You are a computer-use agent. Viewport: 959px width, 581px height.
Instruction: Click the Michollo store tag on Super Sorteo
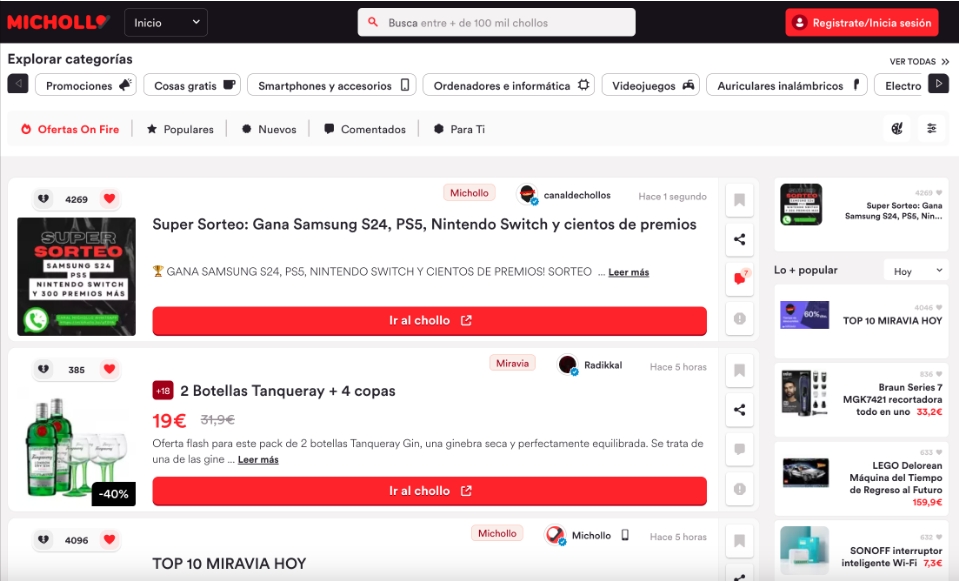tap(469, 193)
